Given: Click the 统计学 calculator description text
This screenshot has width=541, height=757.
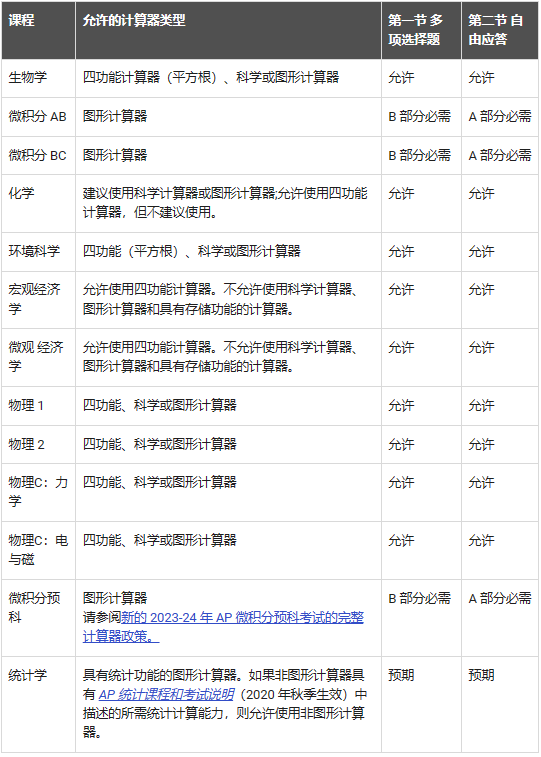Looking at the screenshot, I should (x=225, y=703).
